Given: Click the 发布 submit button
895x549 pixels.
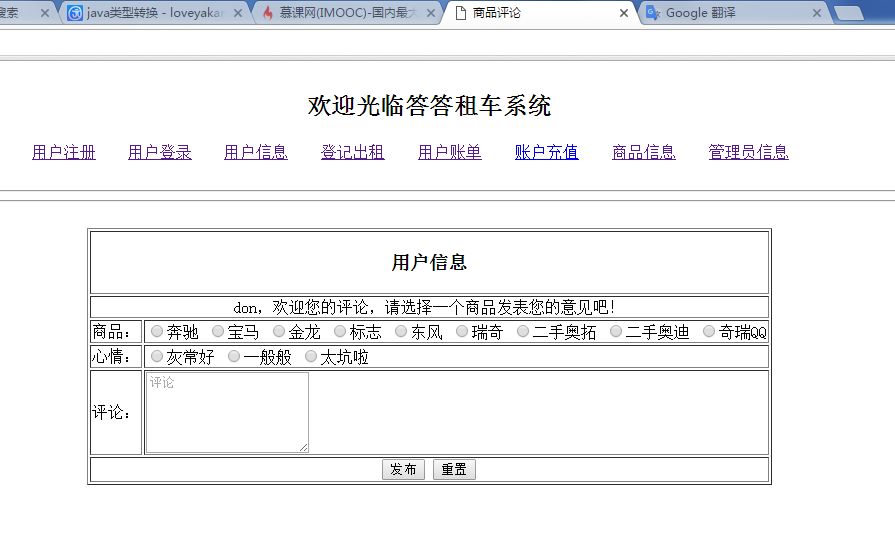Looking at the screenshot, I should (404, 470).
